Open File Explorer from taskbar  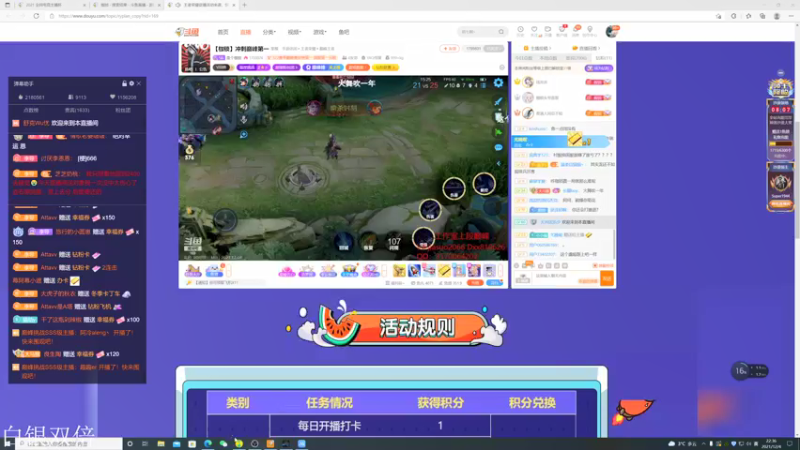point(161,444)
